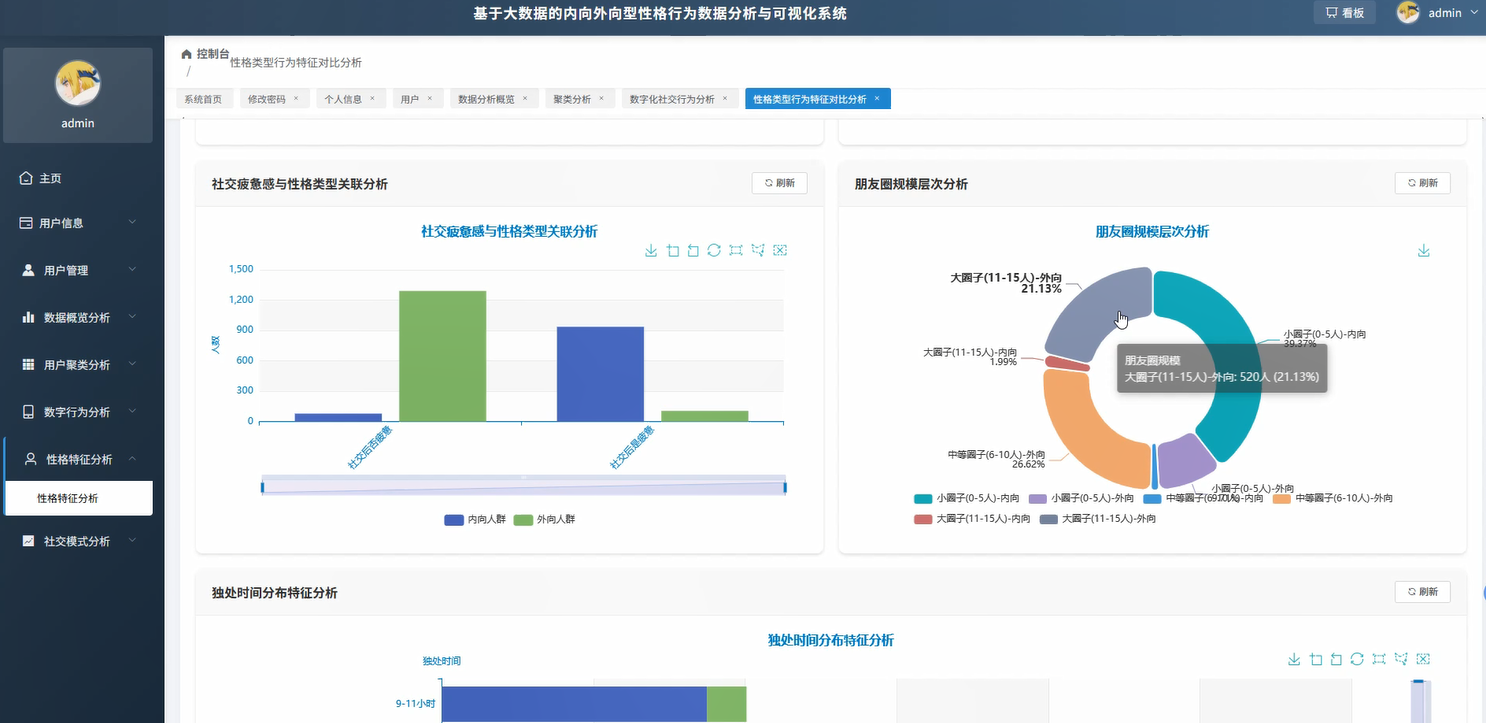Click zoom reset icon on solitude time chart
The image size is (1486, 723).
pyautogui.click(x=1336, y=659)
